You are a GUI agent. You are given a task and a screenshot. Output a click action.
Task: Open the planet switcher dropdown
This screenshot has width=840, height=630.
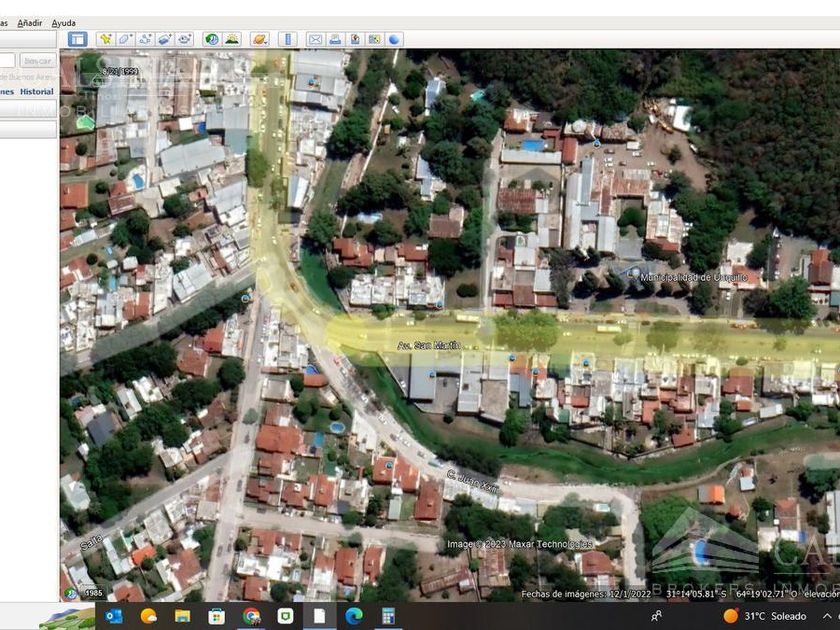pyautogui.click(x=259, y=39)
